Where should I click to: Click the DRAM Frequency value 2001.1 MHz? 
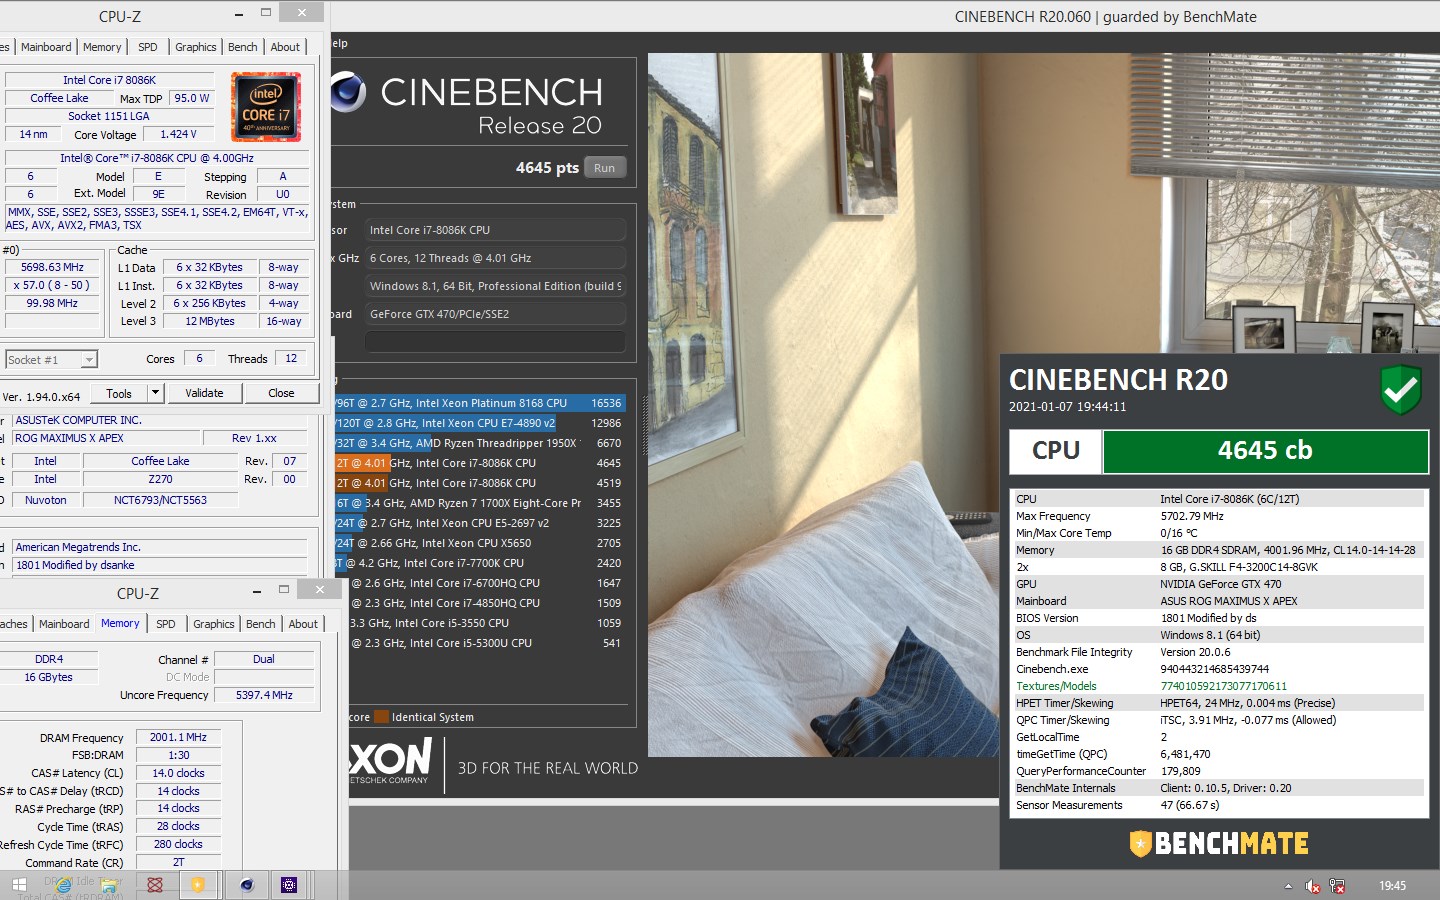click(178, 737)
